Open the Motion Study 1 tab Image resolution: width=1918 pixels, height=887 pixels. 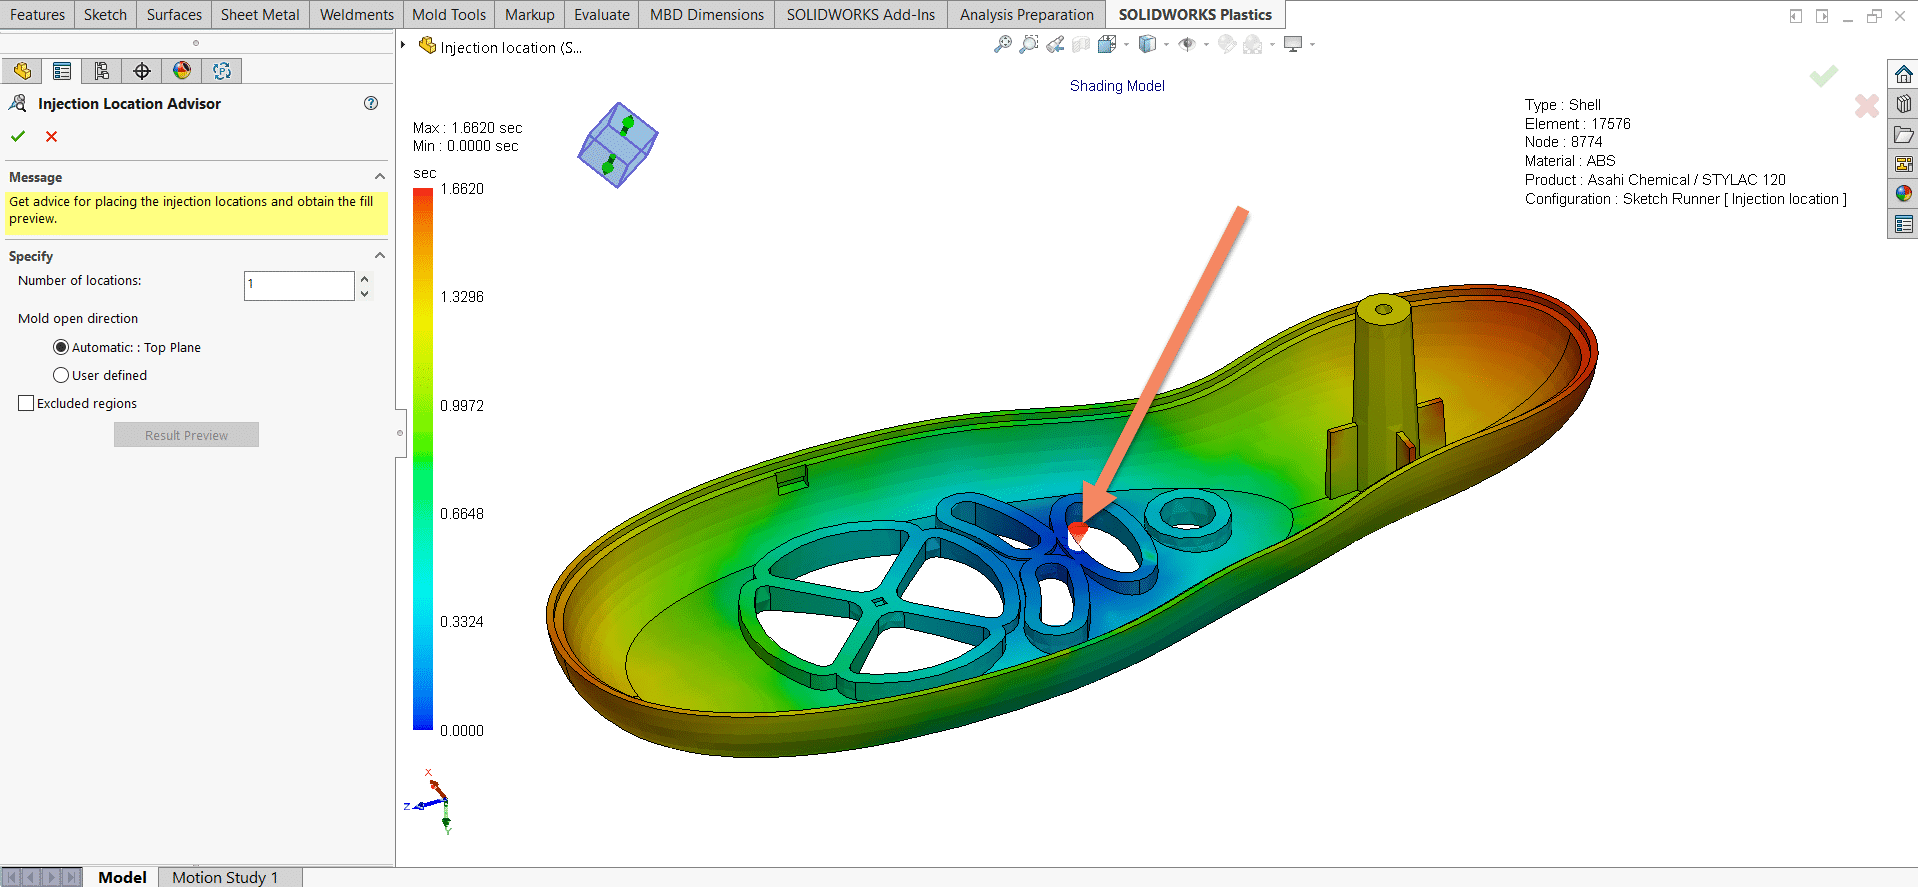click(x=224, y=877)
